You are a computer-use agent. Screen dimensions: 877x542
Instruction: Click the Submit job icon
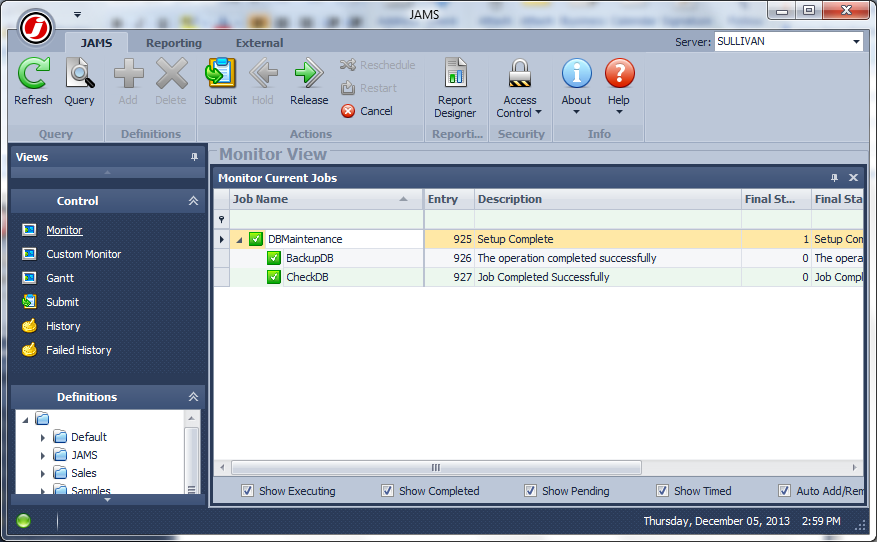tap(220, 73)
